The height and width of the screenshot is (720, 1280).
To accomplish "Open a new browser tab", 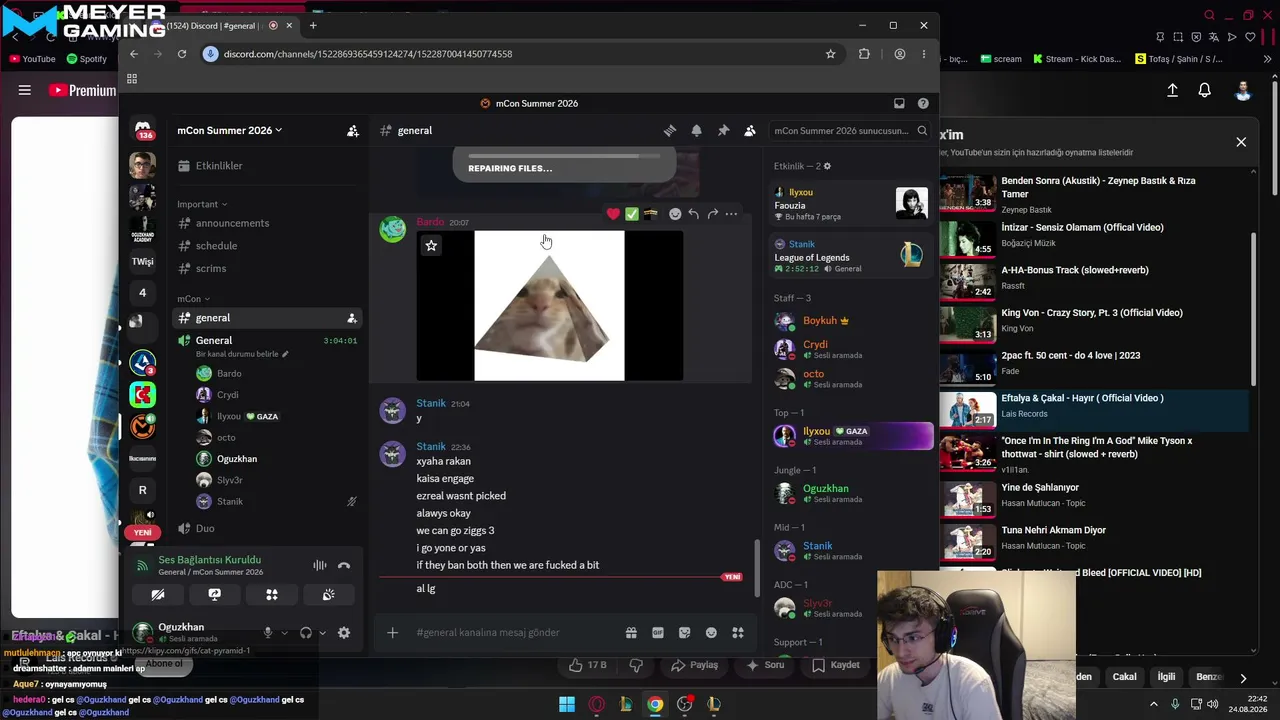I will pyautogui.click(x=313, y=25).
